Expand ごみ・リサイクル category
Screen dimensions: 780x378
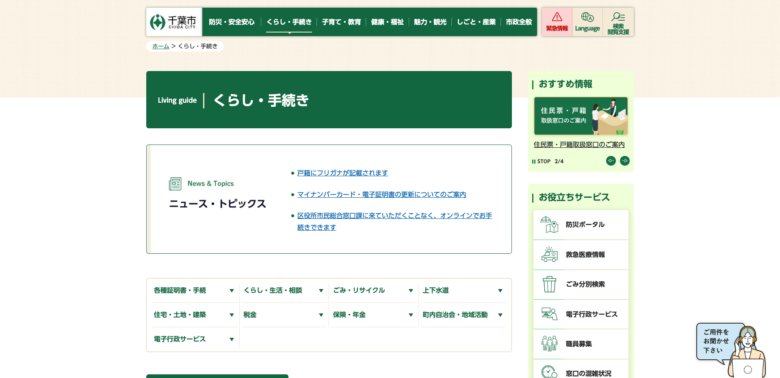click(x=373, y=290)
